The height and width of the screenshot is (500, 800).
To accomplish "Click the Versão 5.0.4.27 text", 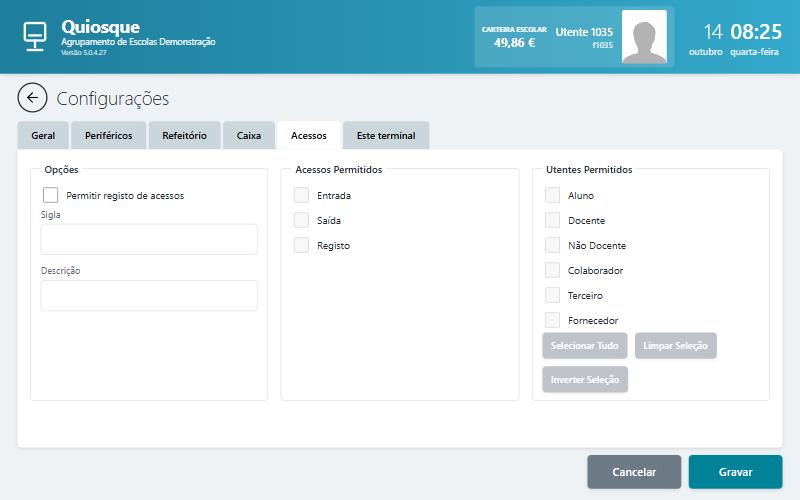I will (x=84, y=53).
